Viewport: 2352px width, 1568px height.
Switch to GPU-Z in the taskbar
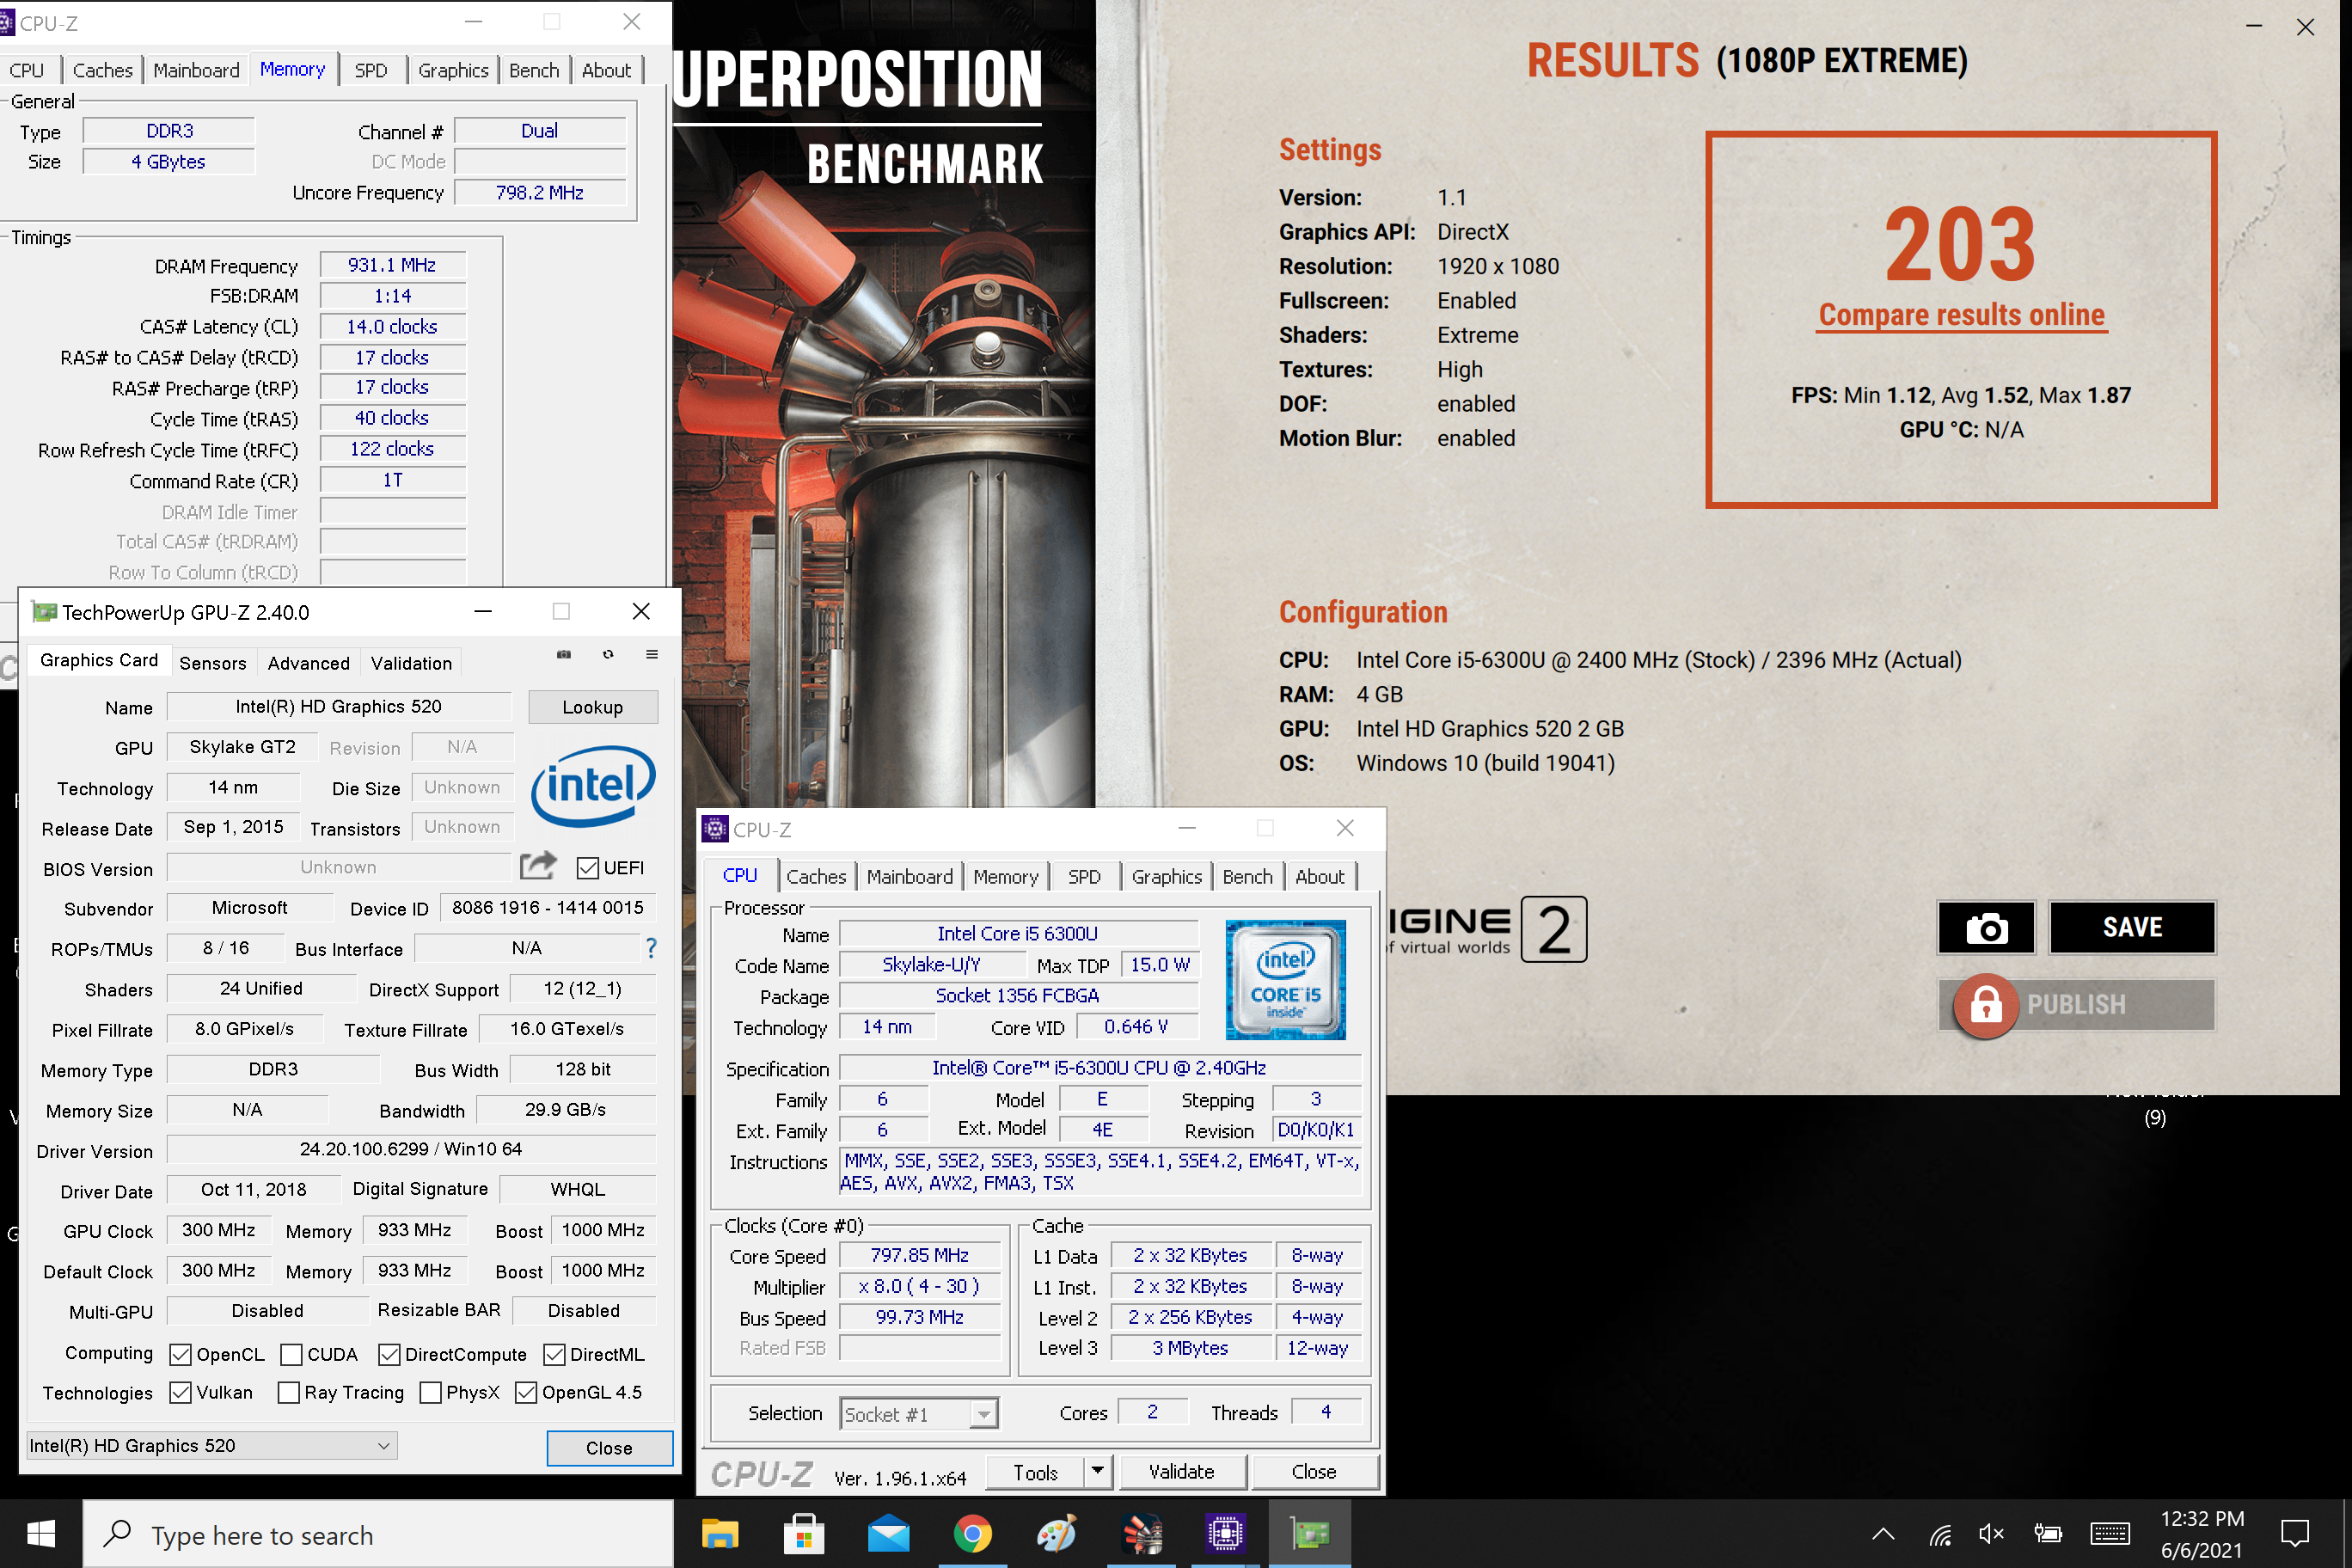point(1310,1533)
